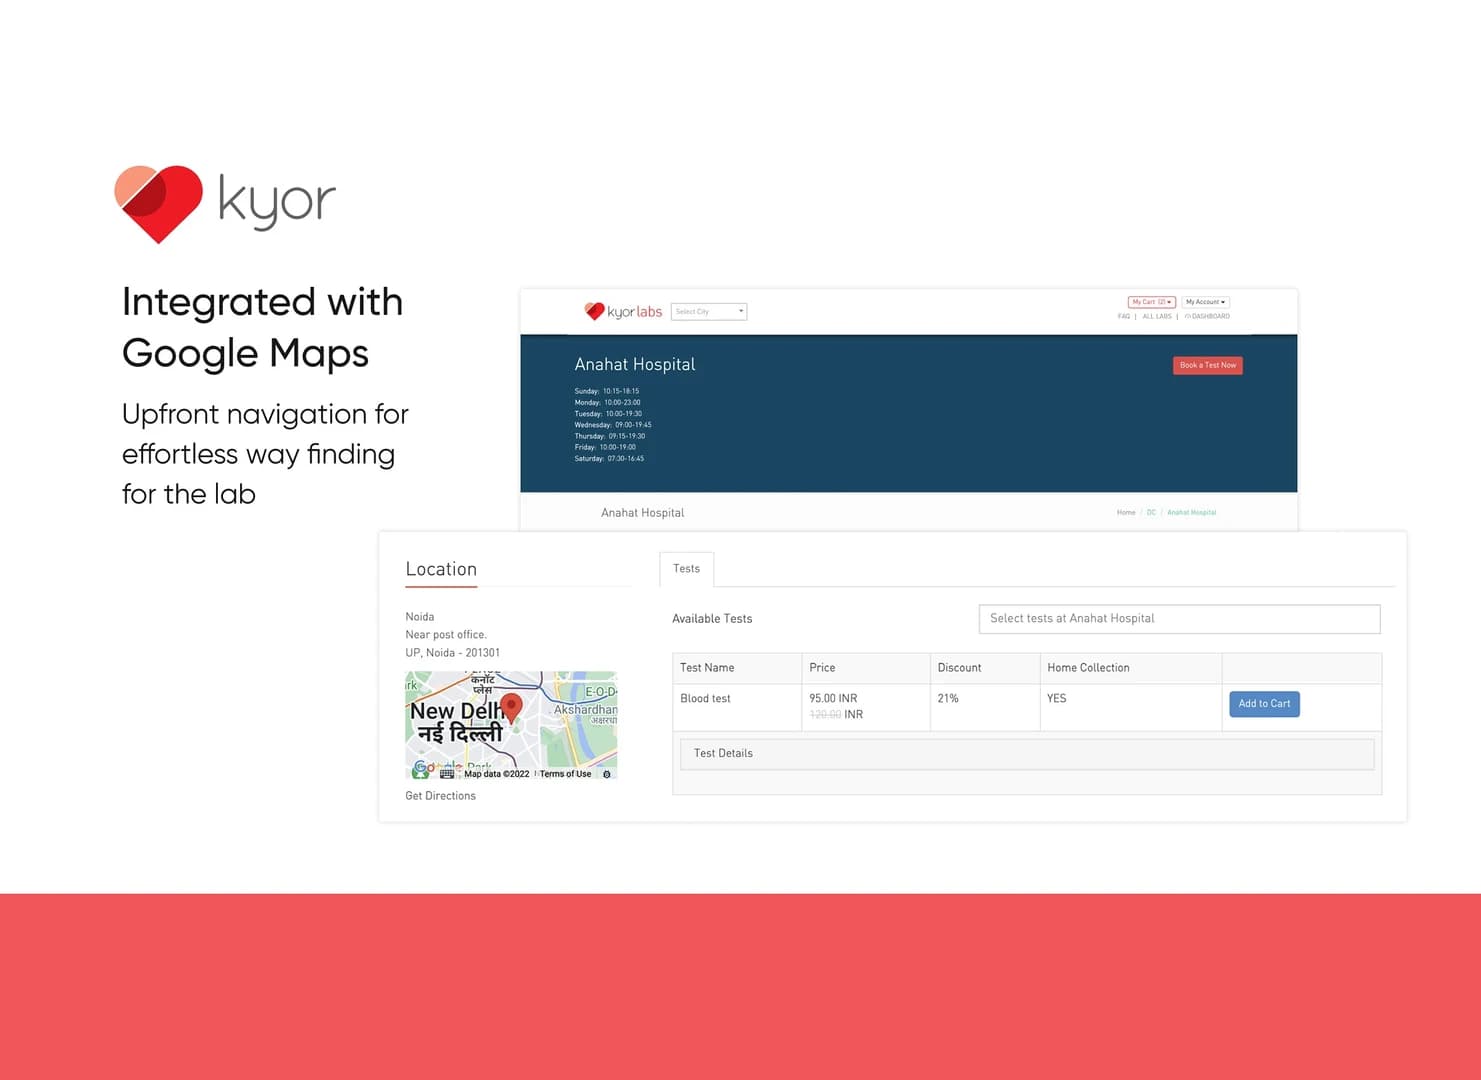Click the 21% discount value
The image size is (1481, 1080).
tap(948, 699)
